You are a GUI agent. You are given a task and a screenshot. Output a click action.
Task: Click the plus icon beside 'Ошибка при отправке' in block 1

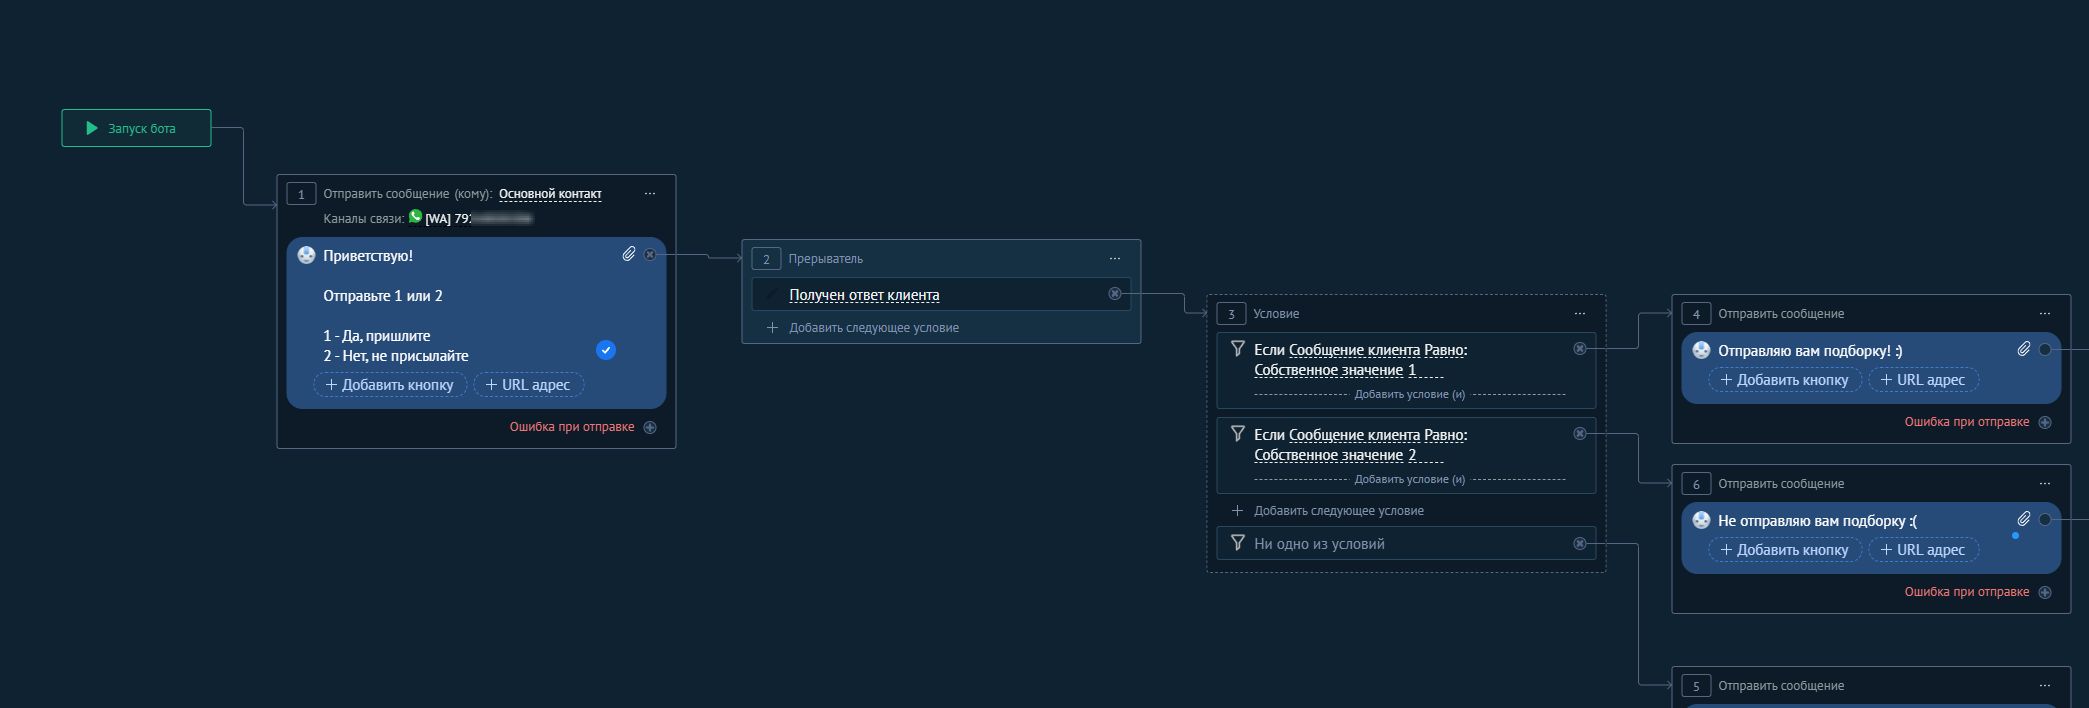650,427
